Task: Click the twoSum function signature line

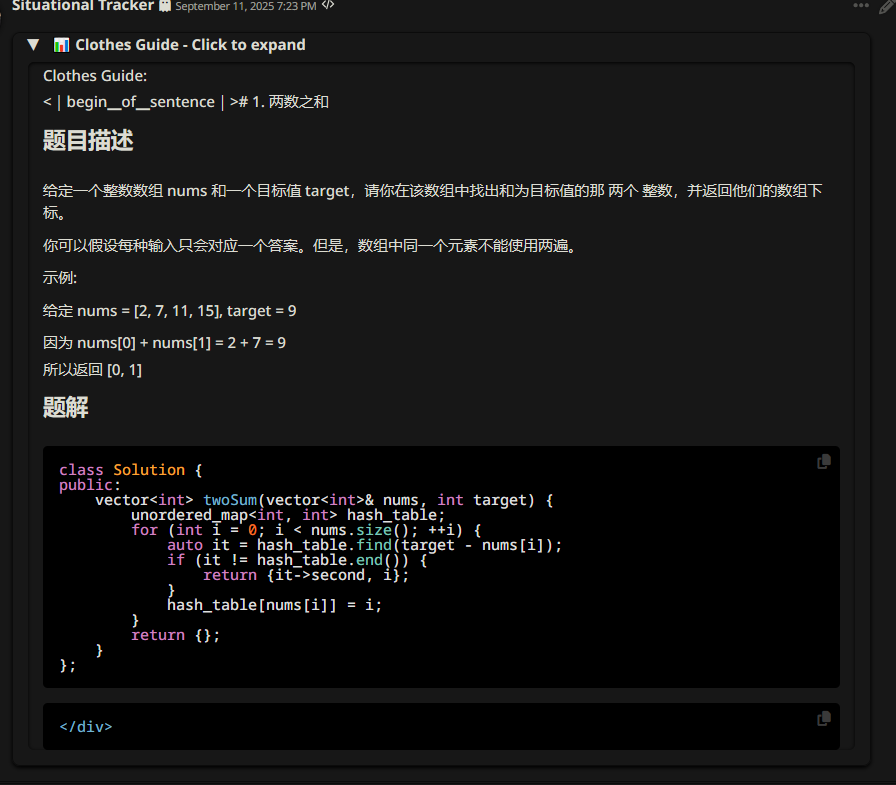Action: click(x=324, y=500)
